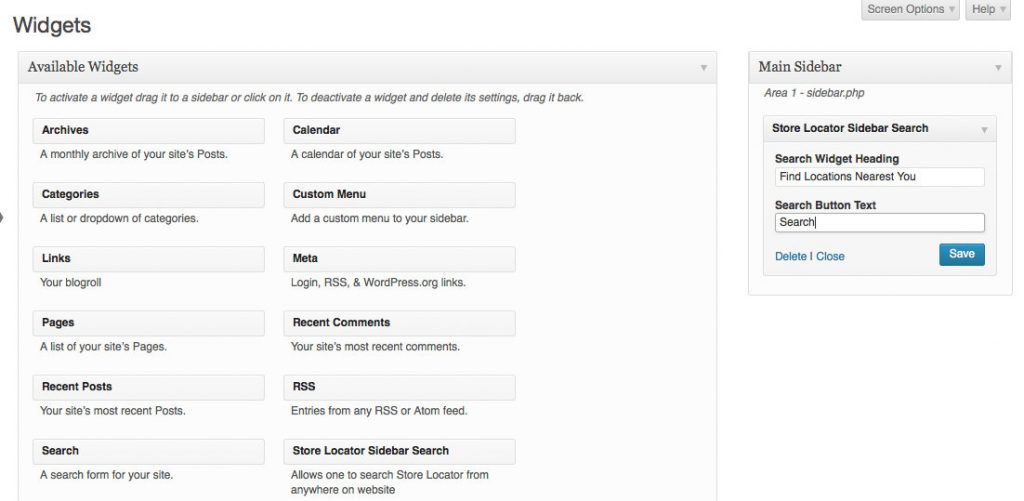
Task: Select the Calendar widget
Action: pos(399,131)
